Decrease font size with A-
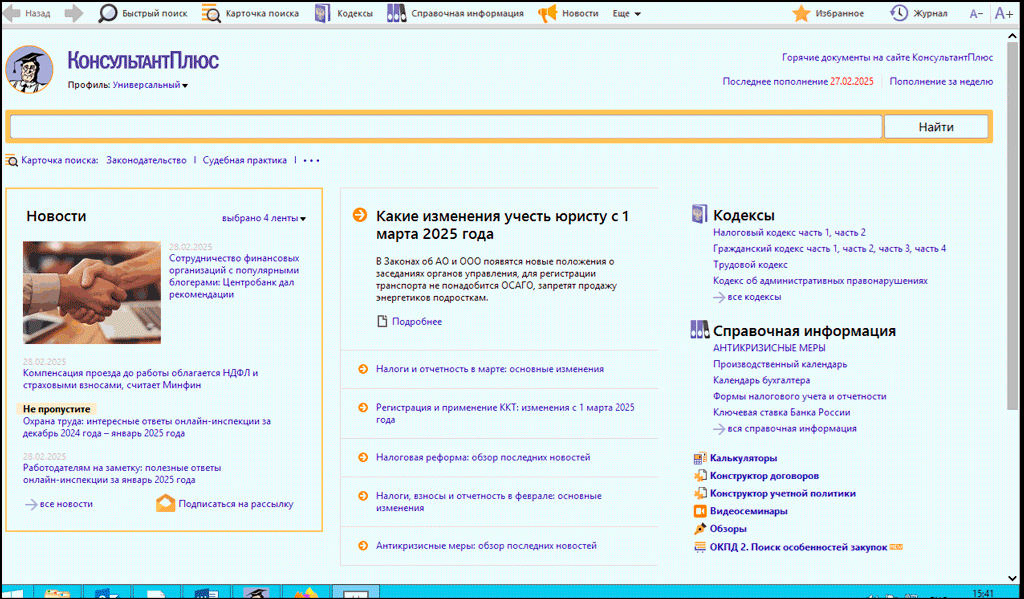 click(x=976, y=14)
